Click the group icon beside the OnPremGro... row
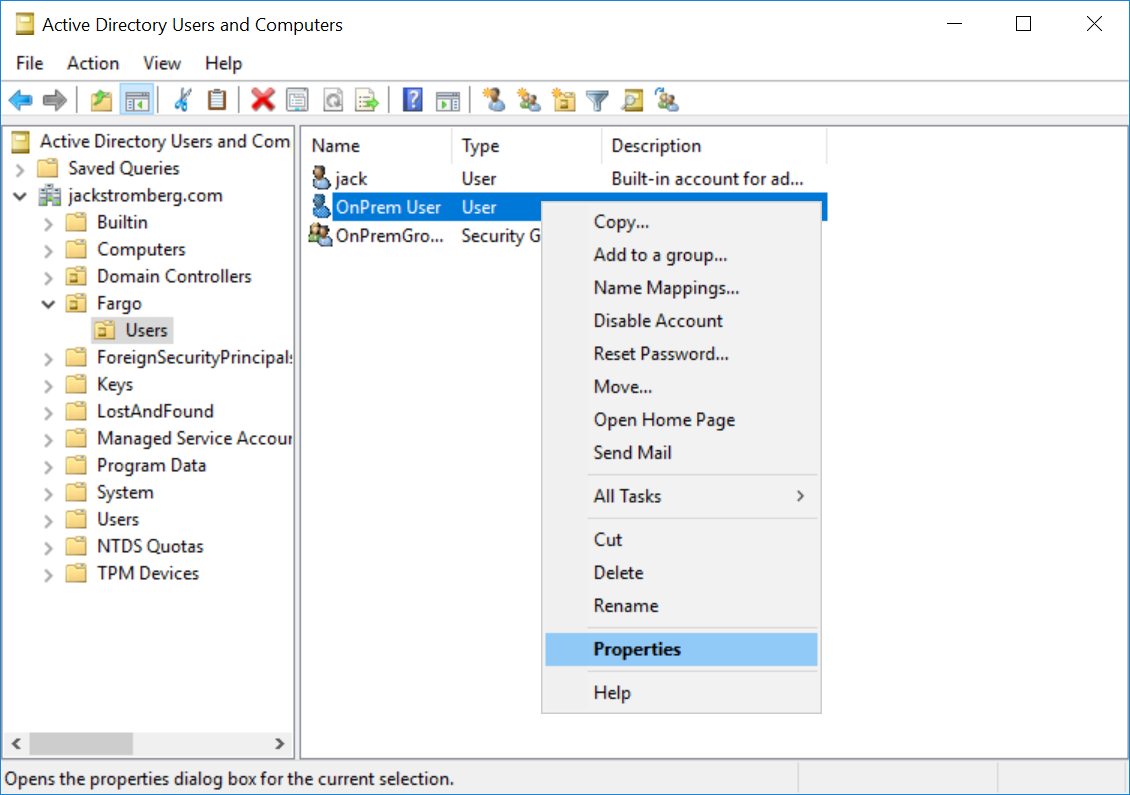Screen dimensions: 1130x795 coord(321,235)
